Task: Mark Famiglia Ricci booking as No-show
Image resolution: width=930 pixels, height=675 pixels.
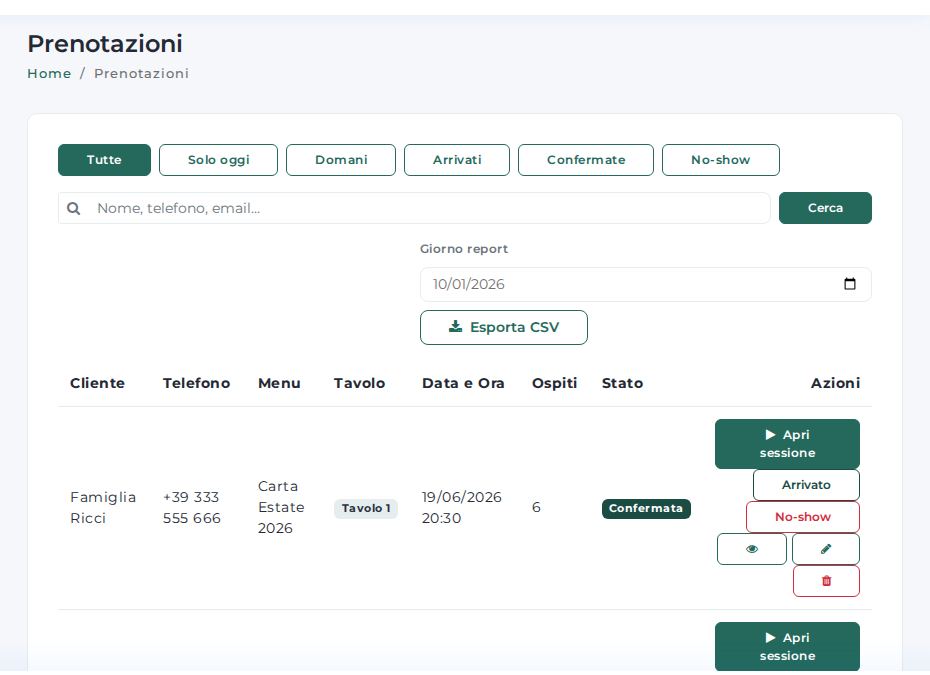Action: point(802,517)
